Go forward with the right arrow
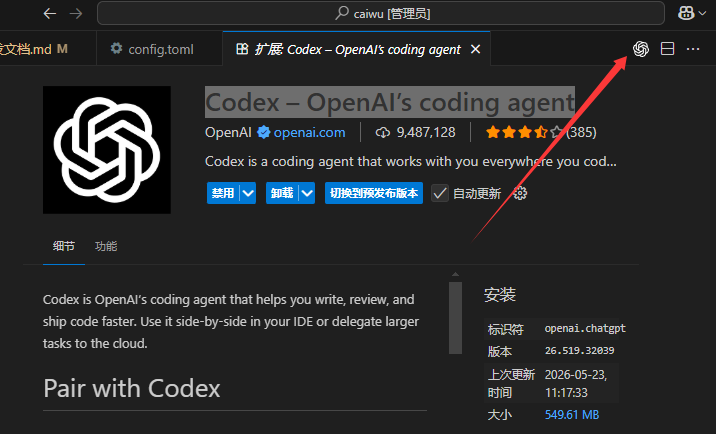 (x=76, y=14)
